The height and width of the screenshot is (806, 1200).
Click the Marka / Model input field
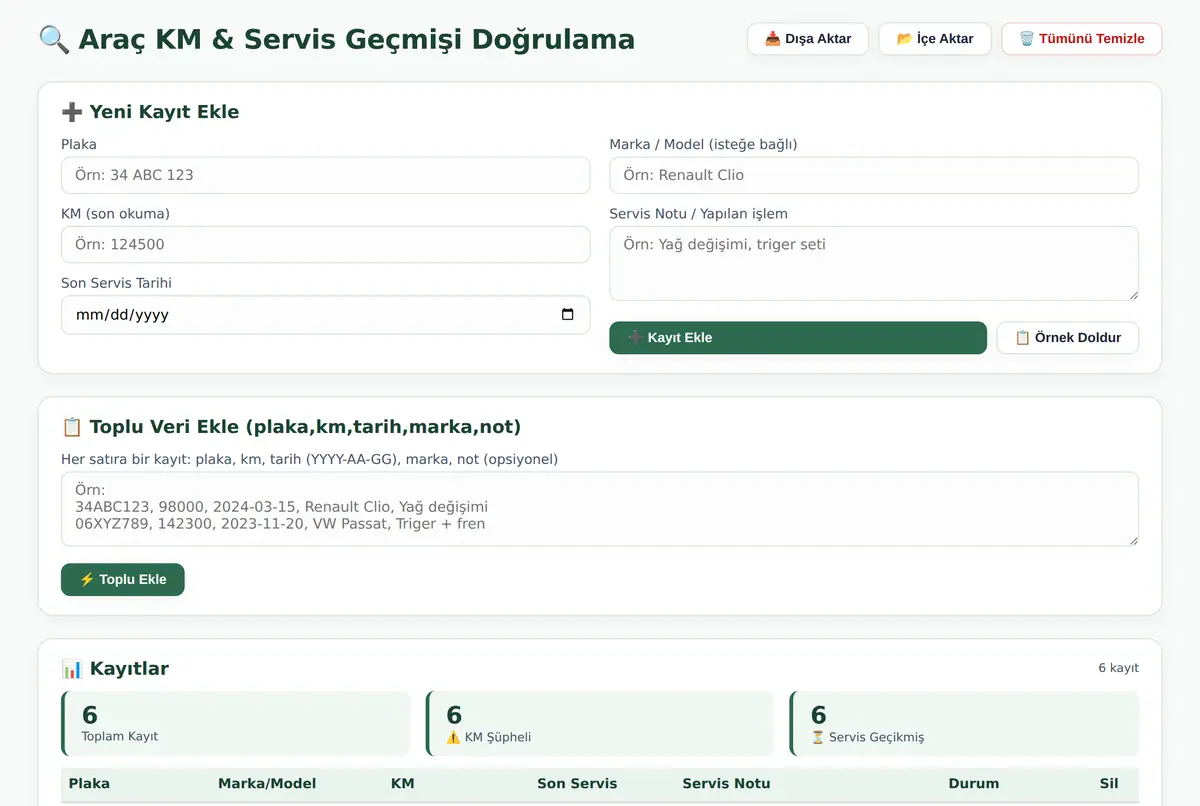[x=874, y=175]
